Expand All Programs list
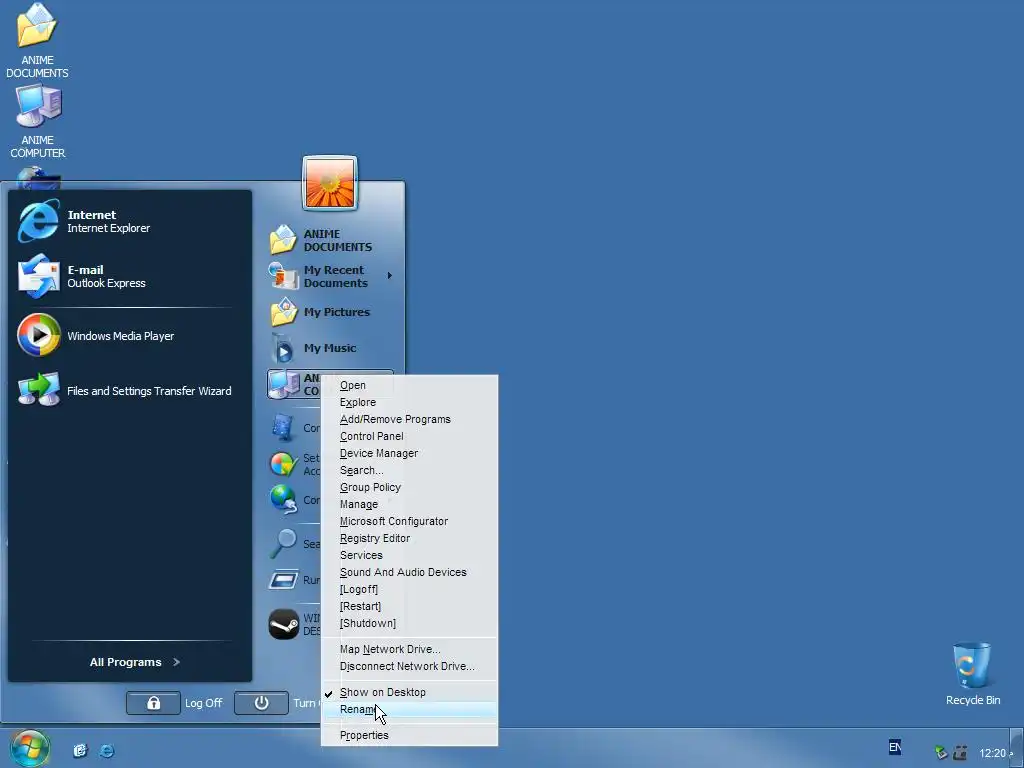 [135, 662]
